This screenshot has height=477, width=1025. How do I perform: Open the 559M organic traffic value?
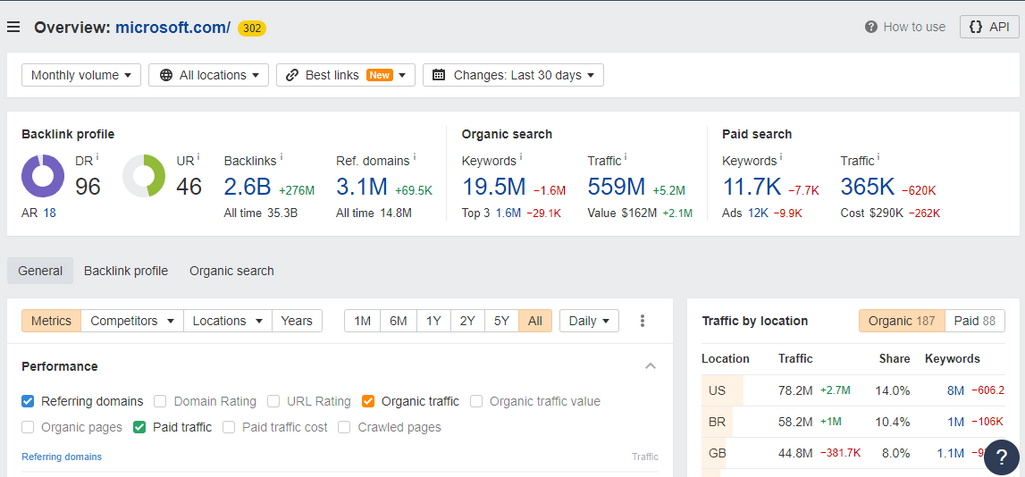coord(616,187)
